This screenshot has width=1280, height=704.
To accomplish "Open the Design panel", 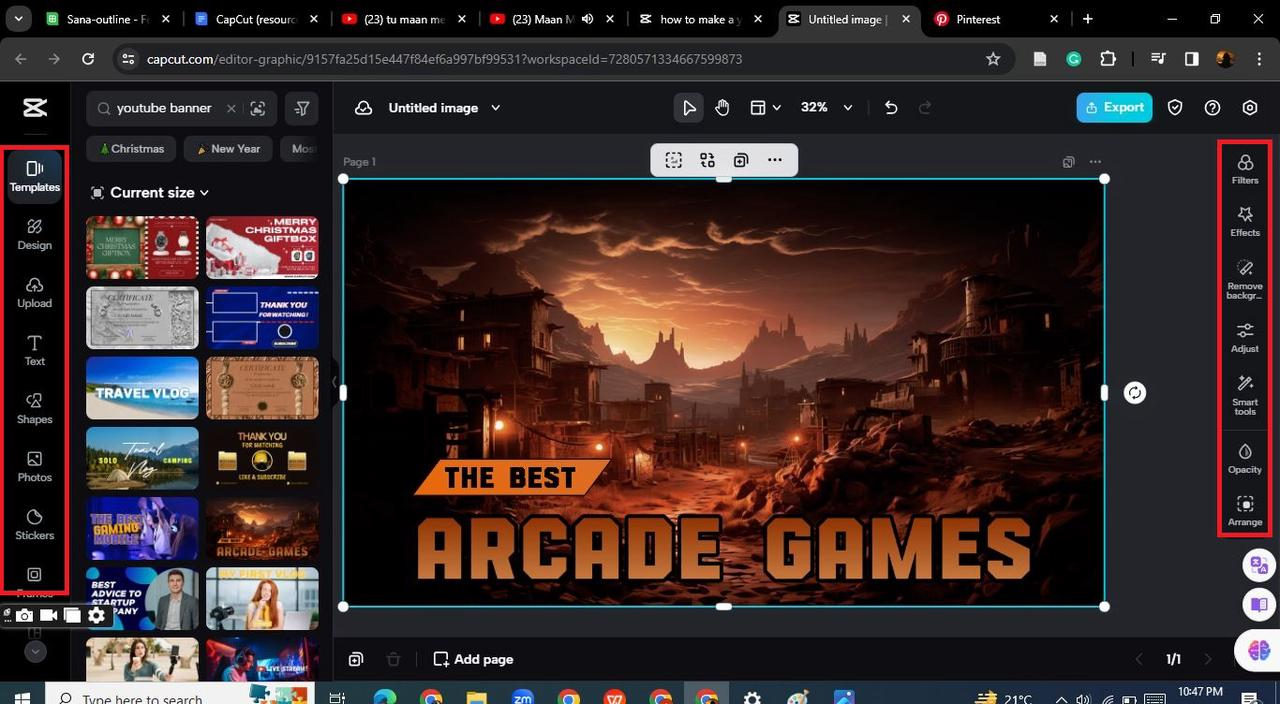I will point(35,234).
